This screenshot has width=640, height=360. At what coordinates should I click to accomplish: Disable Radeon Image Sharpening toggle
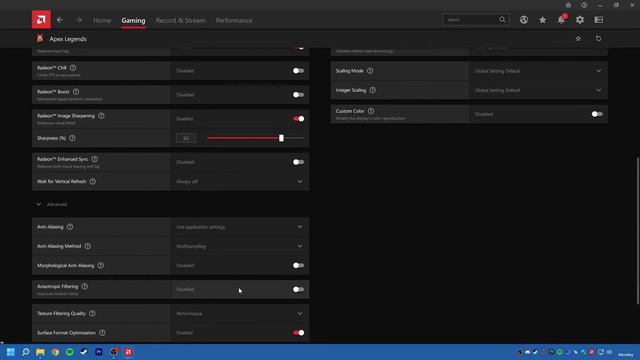(x=298, y=119)
